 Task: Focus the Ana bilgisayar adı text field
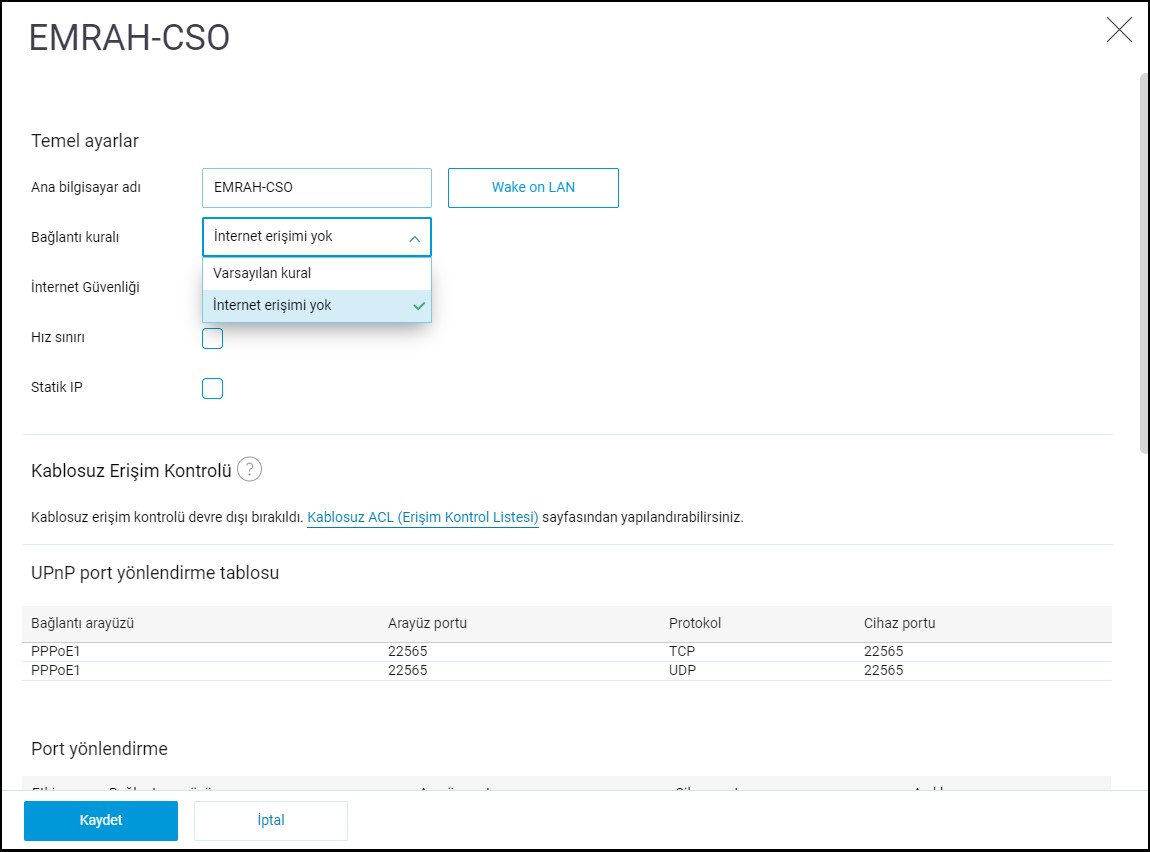pos(316,187)
